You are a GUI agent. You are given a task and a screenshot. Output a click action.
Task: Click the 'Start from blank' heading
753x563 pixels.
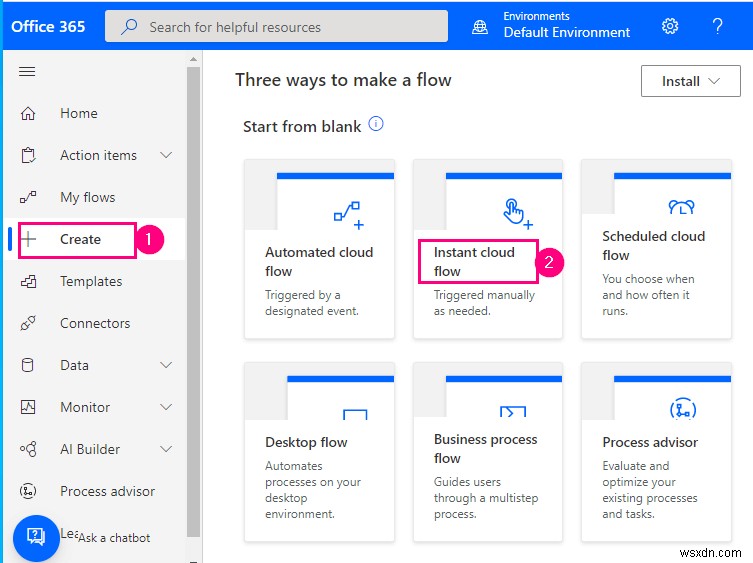302,127
